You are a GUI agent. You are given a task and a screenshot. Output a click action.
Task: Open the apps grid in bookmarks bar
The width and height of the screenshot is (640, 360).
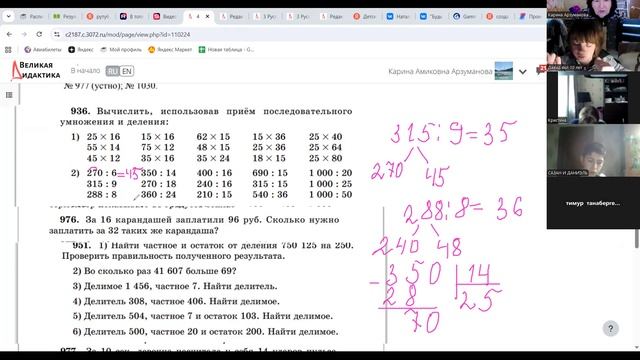(8, 50)
